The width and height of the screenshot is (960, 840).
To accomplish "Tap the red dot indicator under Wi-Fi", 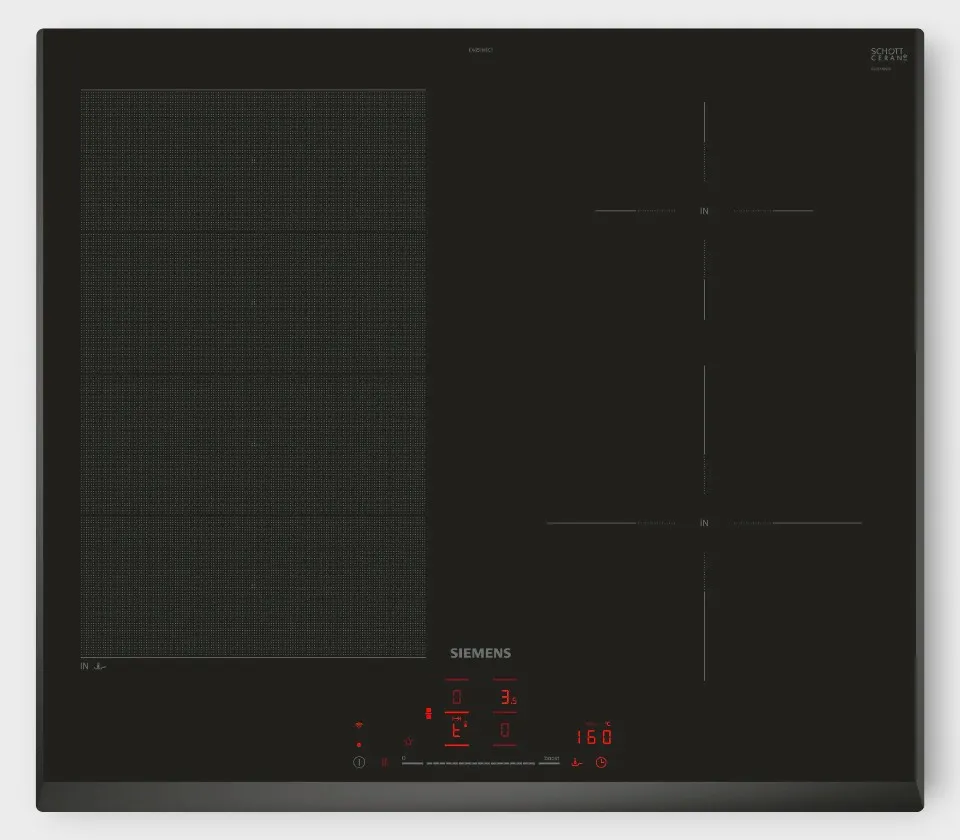I will pyautogui.click(x=358, y=744).
